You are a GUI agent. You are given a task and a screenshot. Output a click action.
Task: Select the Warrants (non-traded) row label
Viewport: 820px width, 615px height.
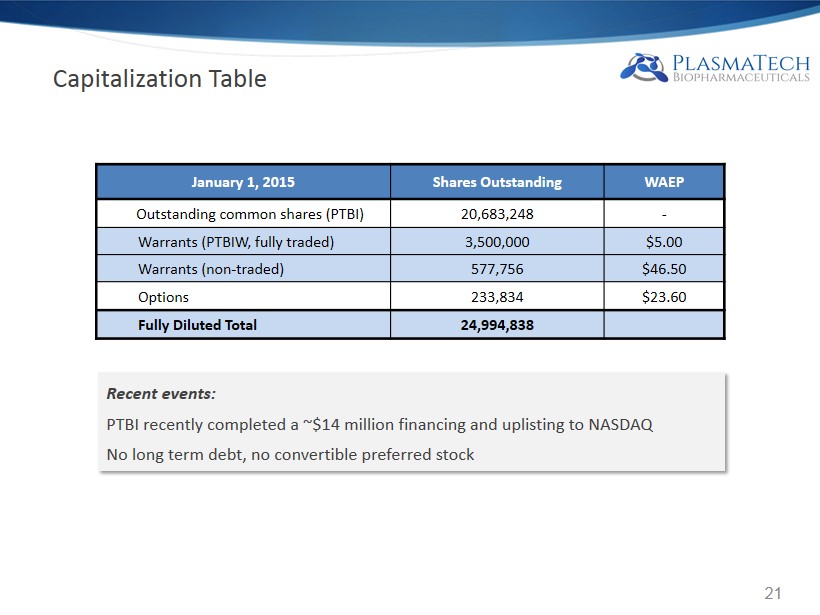click(210, 269)
